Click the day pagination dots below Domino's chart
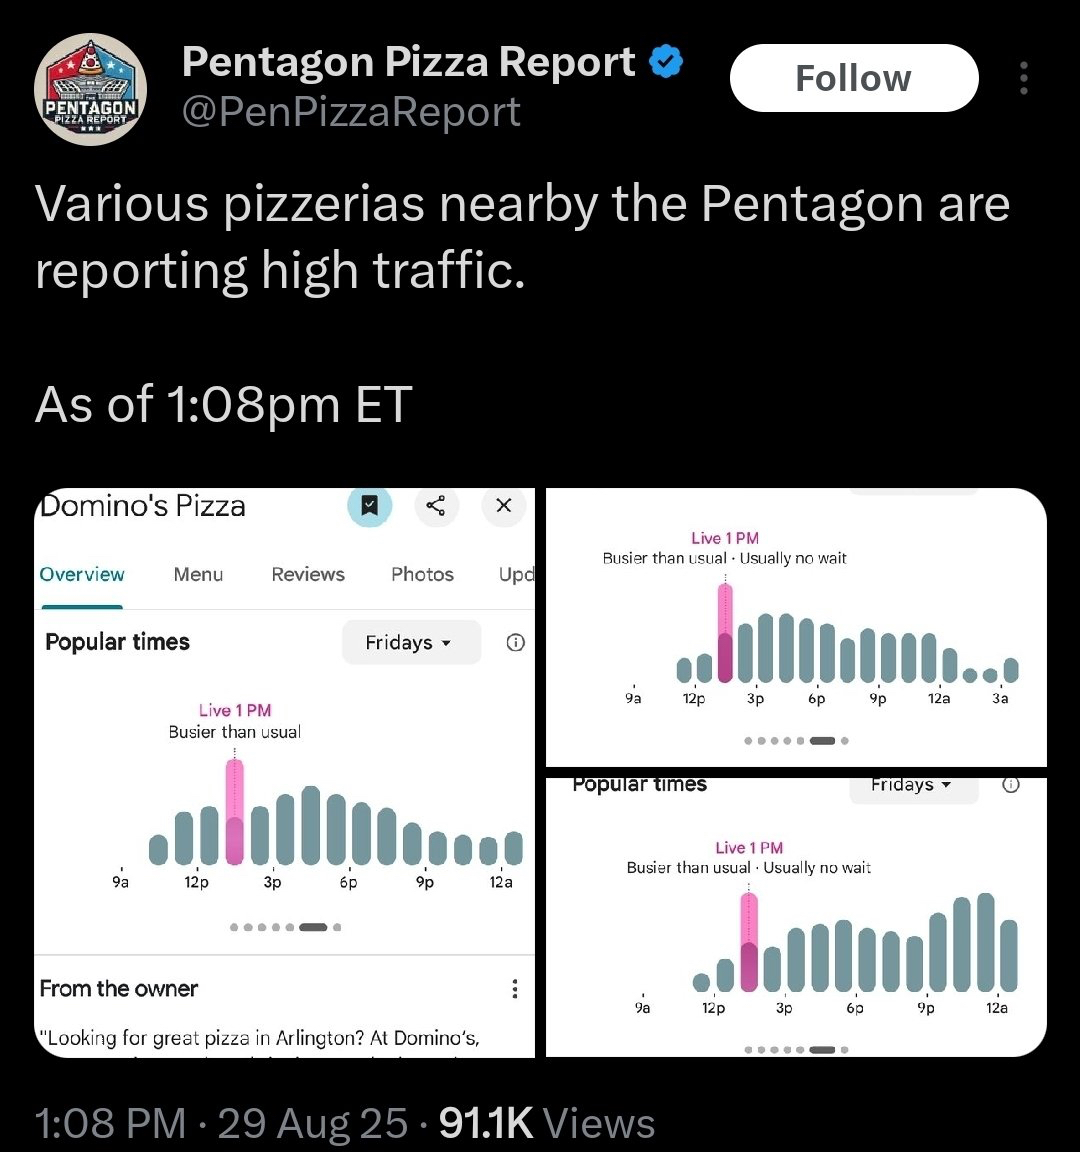 click(x=286, y=927)
